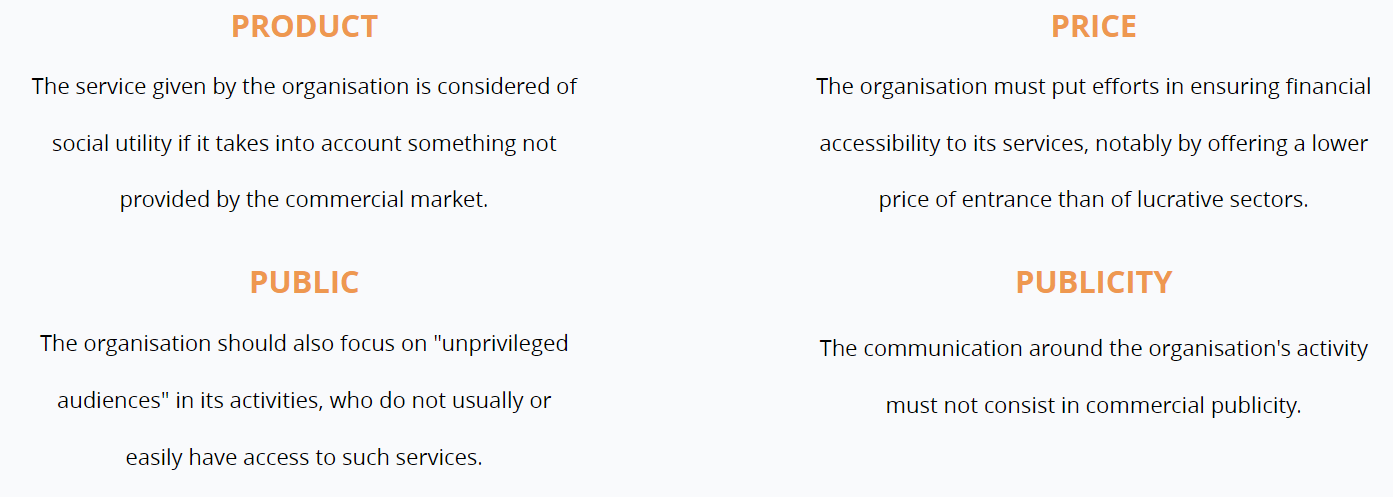Click the line starting "The communication around"

pos(1093,348)
